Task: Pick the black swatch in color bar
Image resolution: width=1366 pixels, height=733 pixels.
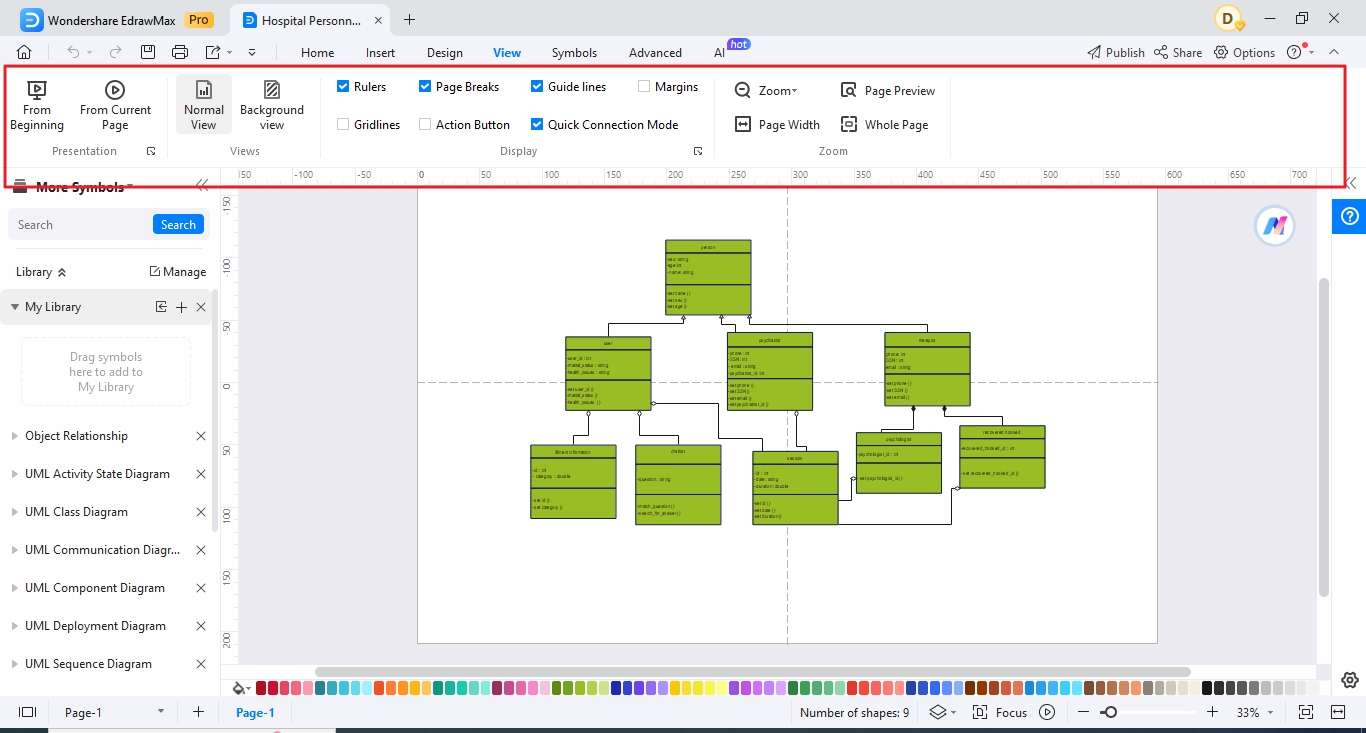Action: pyautogui.click(x=1207, y=688)
